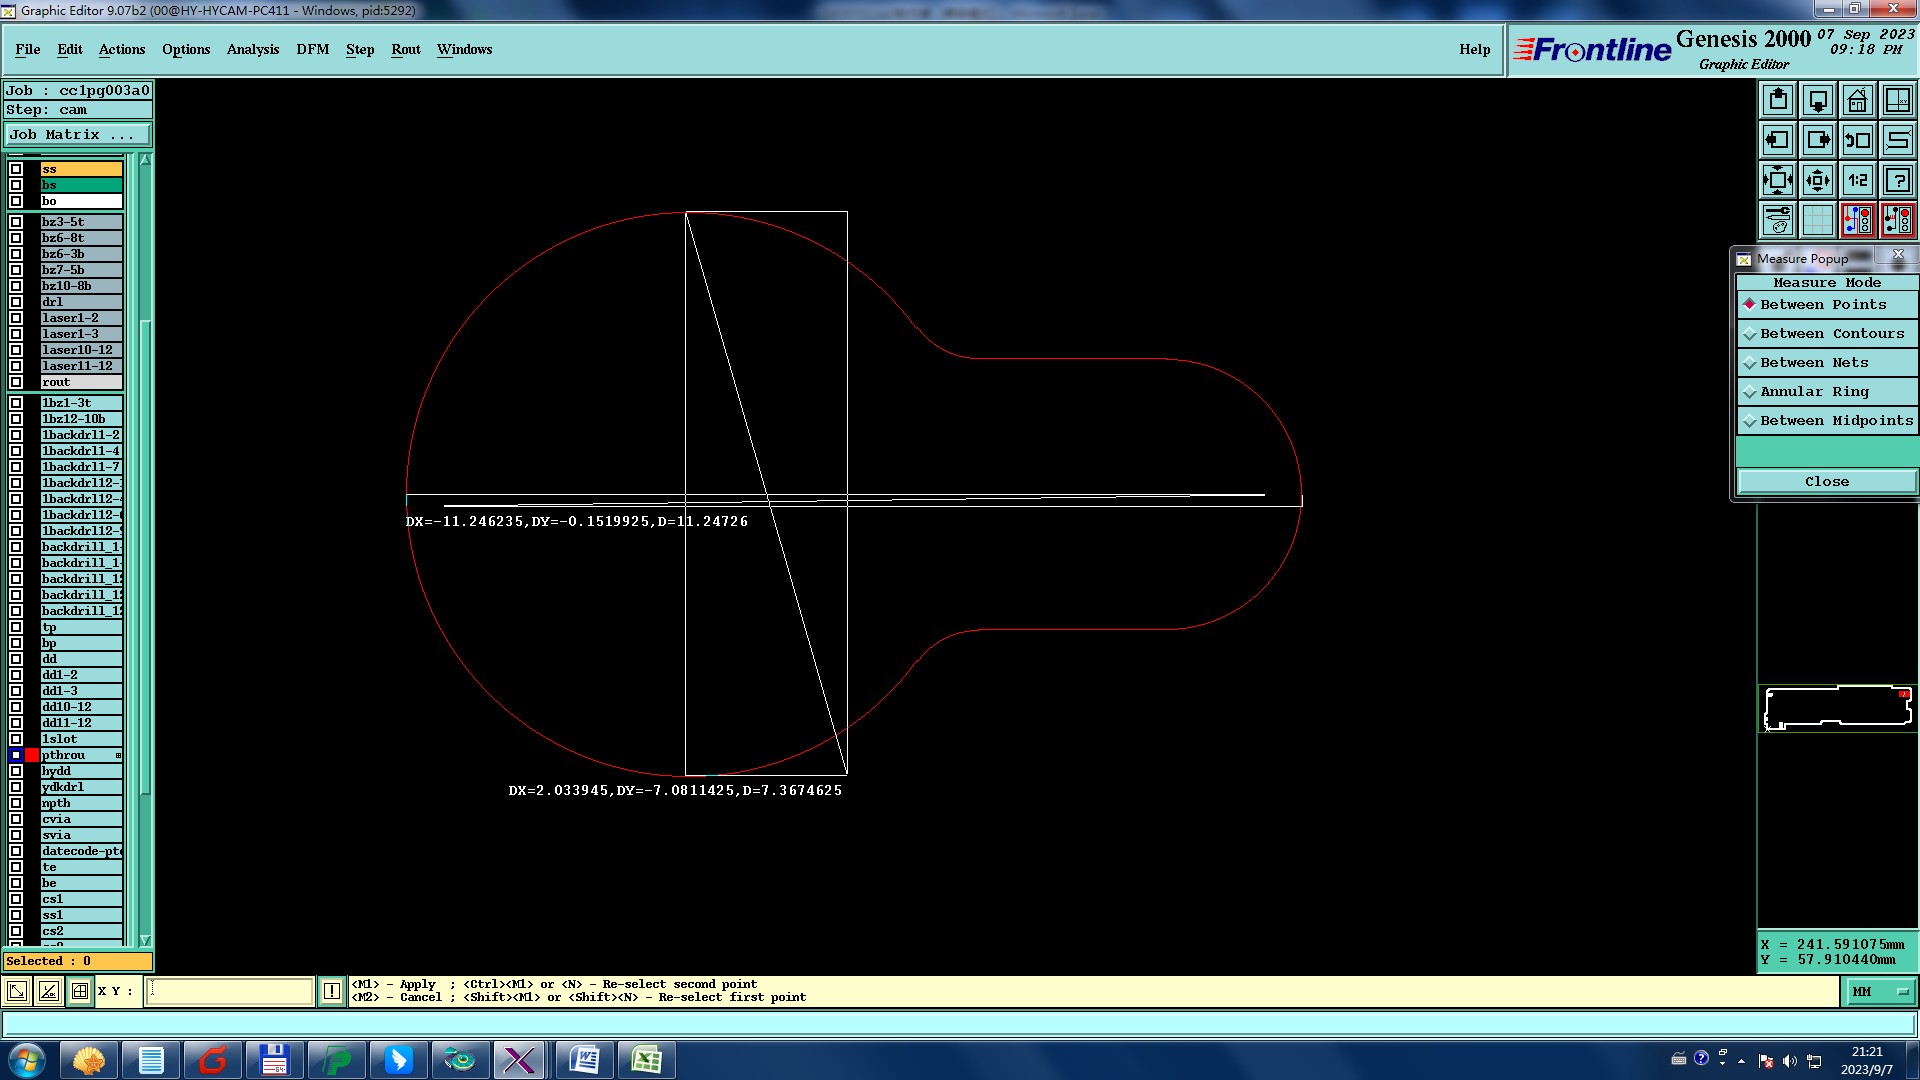Click the question mark help-area icon
The width and height of the screenshot is (1920, 1080).
pos(1897,180)
